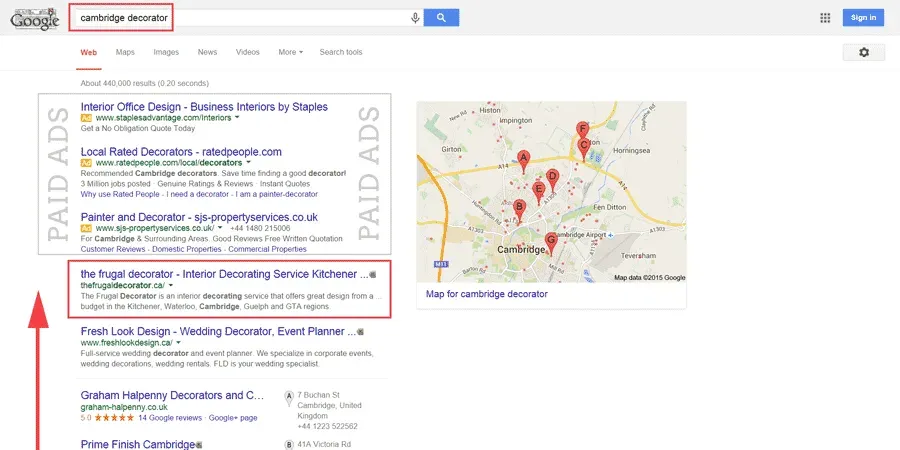The height and width of the screenshot is (450, 900).
Task: Click Map for cambridge decorator link
Action: click(x=487, y=294)
